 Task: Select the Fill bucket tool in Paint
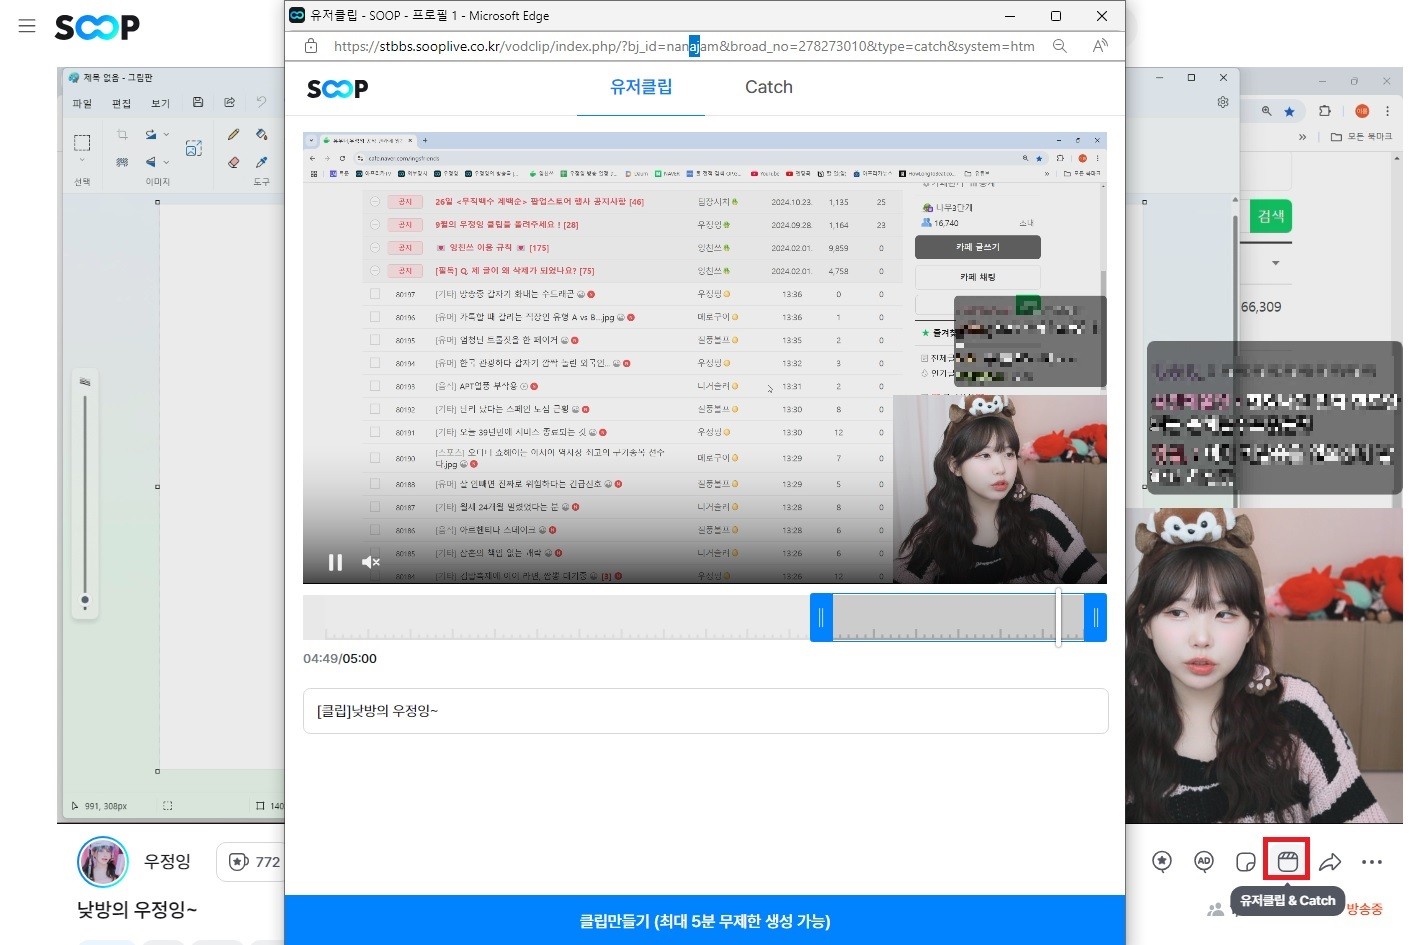[261, 135]
